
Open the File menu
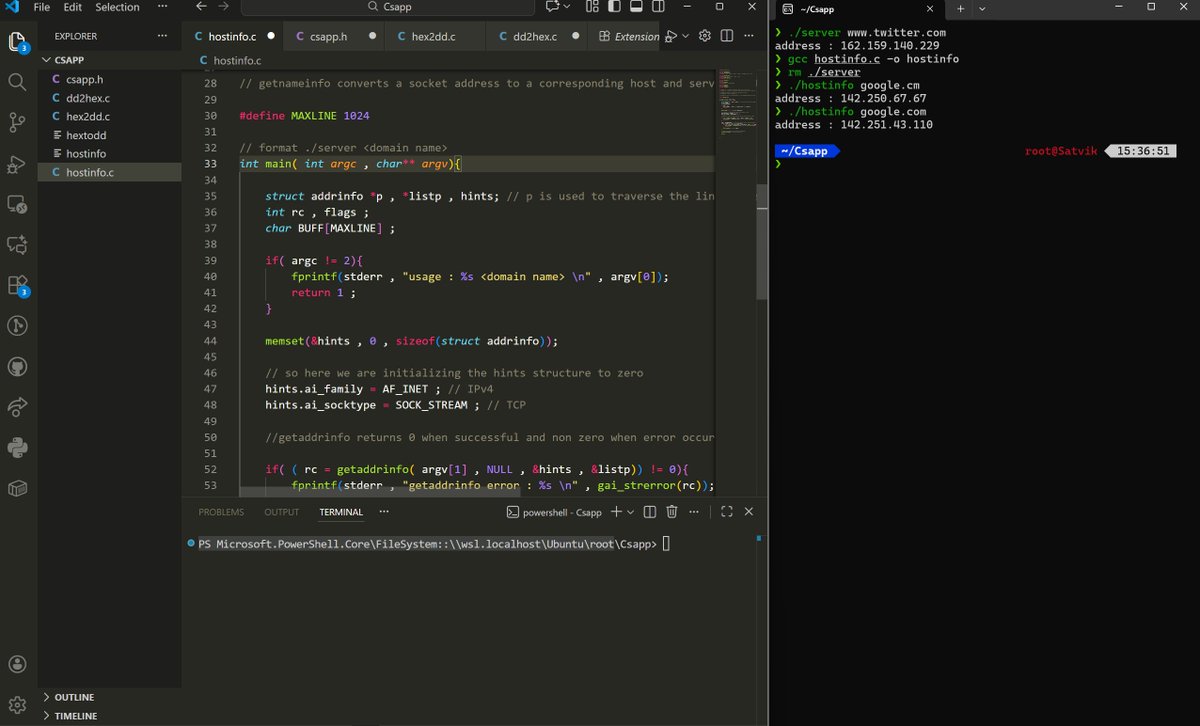[42, 7]
